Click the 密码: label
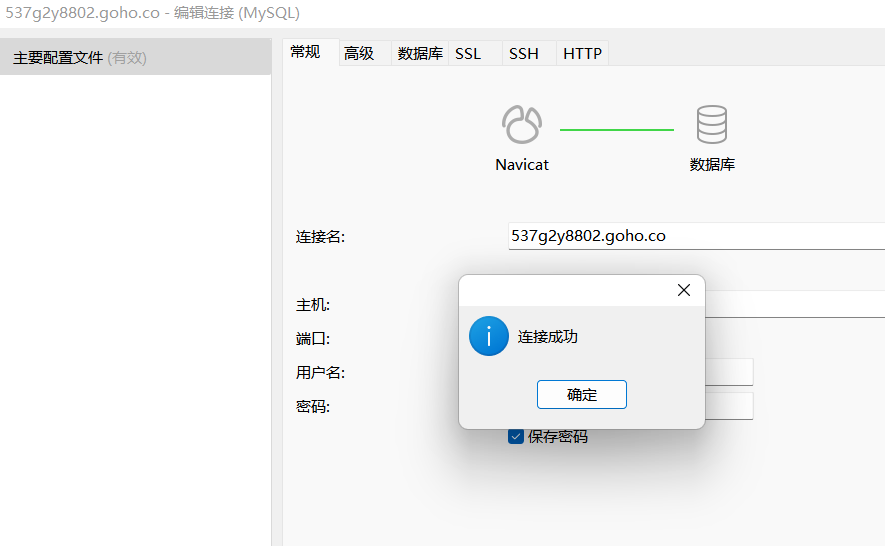The image size is (885, 546). 313,407
